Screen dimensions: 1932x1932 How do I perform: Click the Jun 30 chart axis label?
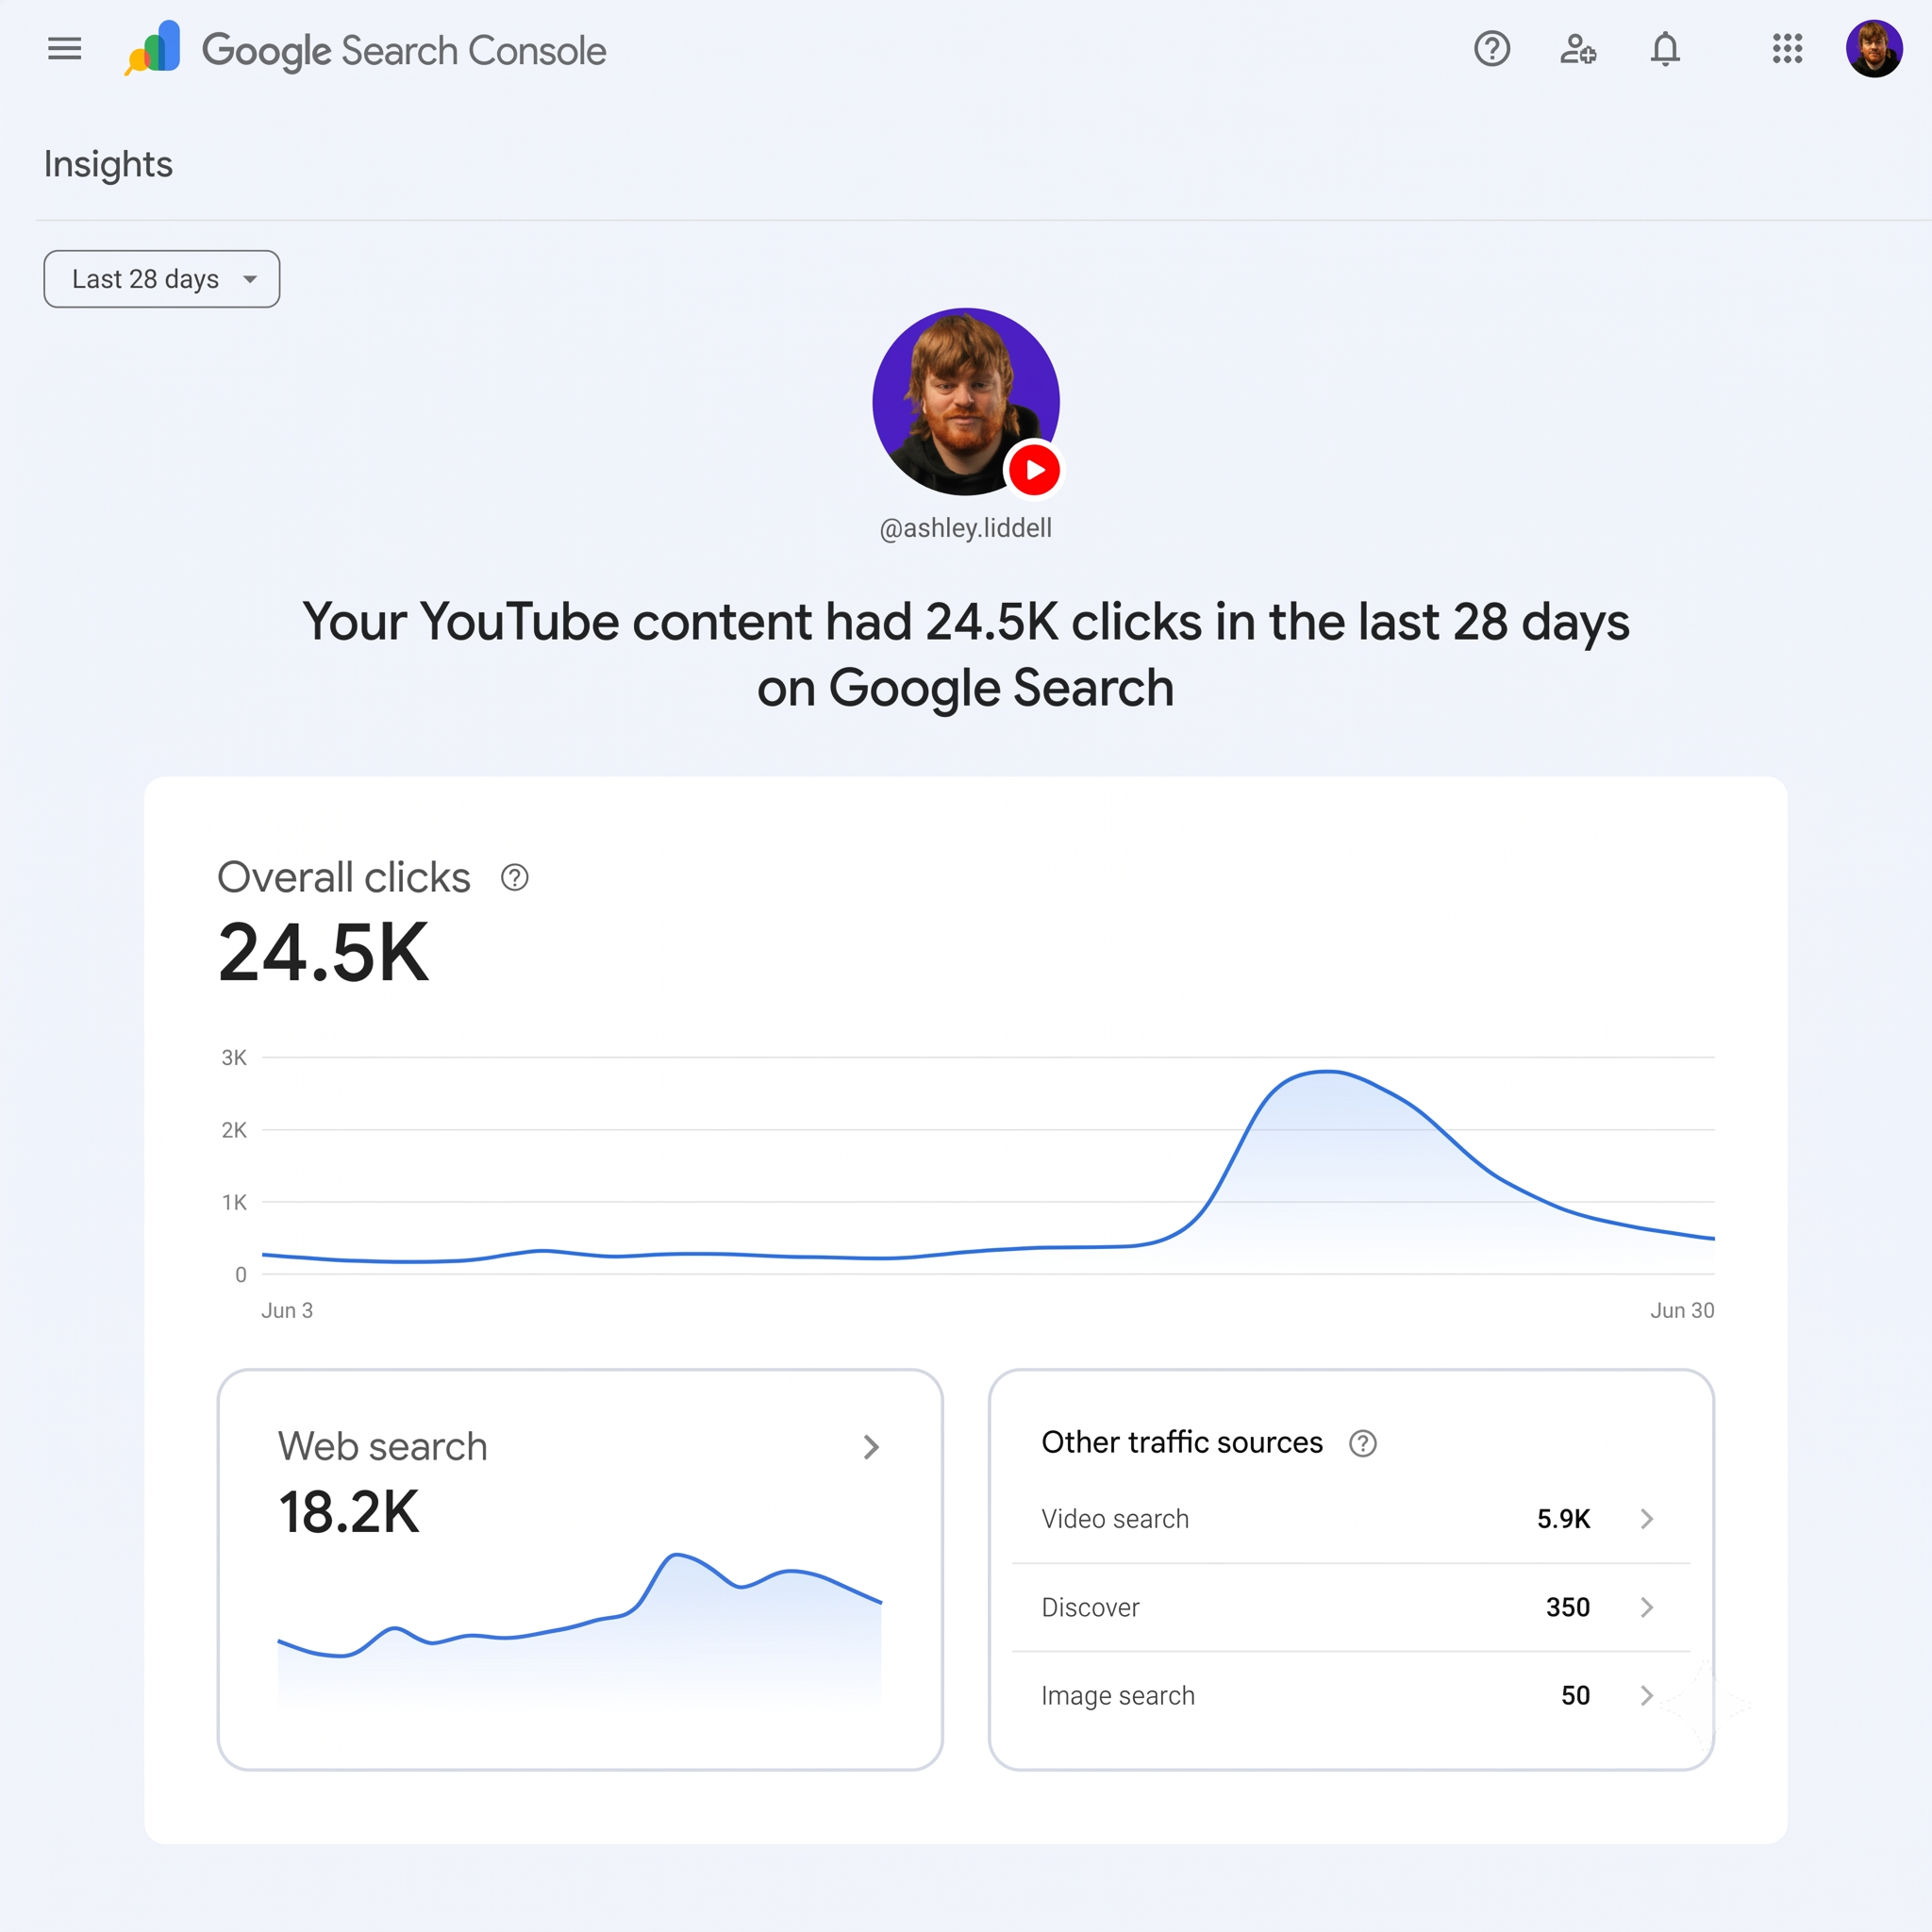[1682, 1310]
